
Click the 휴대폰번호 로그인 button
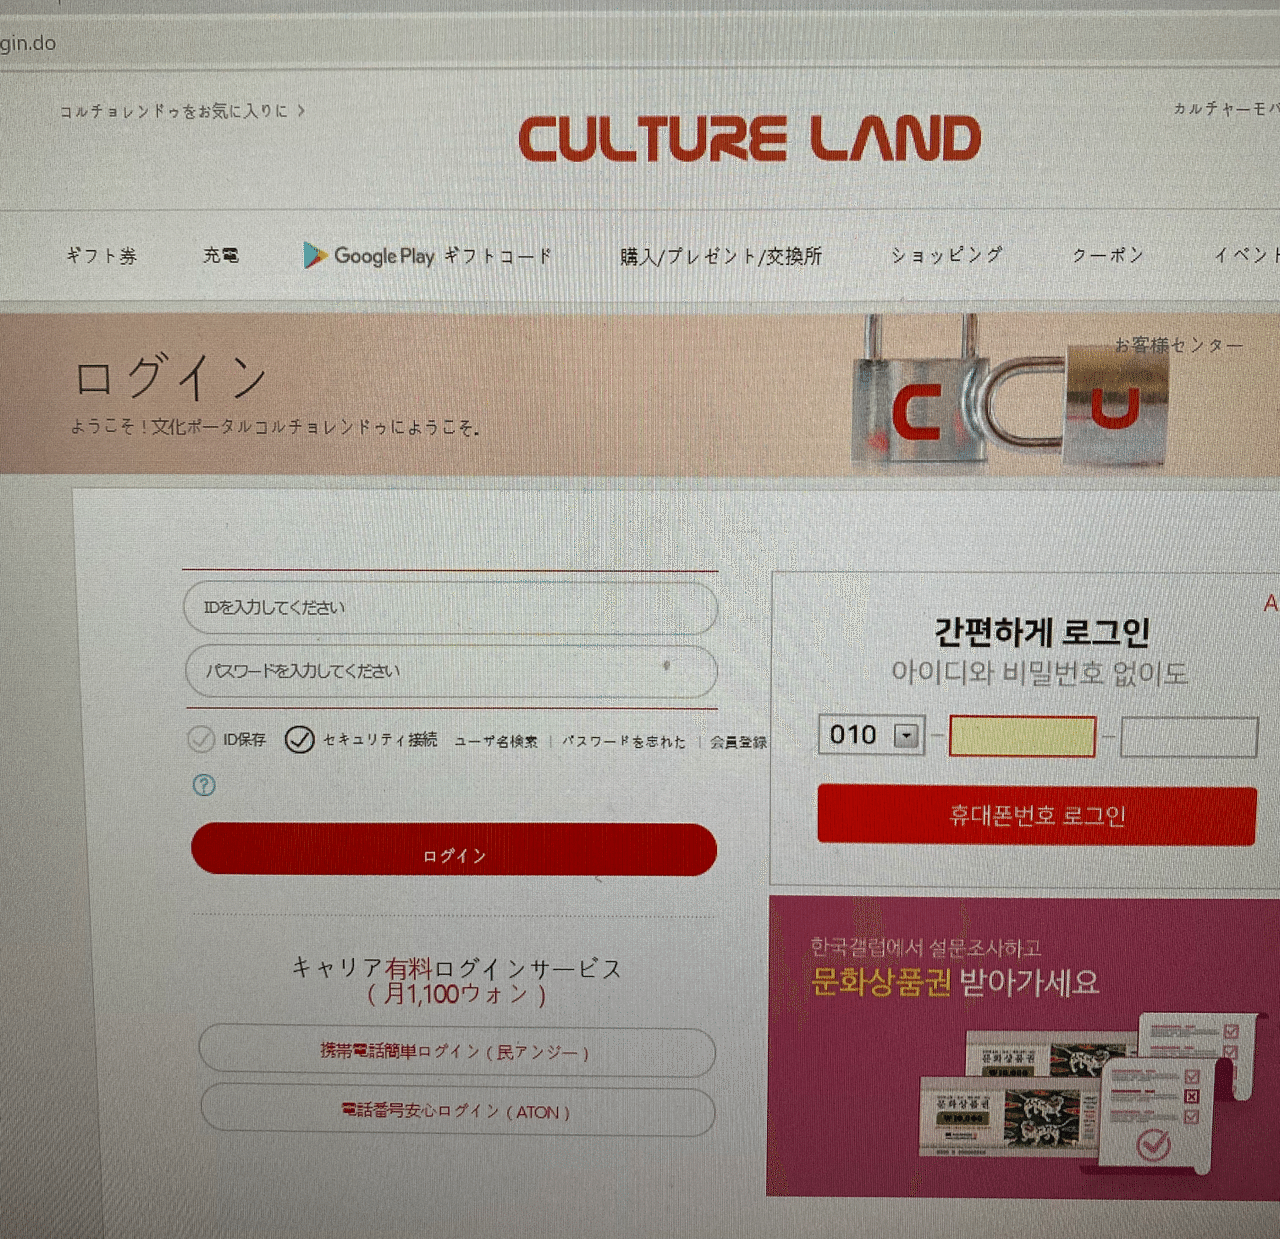pyautogui.click(x=1037, y=815)
